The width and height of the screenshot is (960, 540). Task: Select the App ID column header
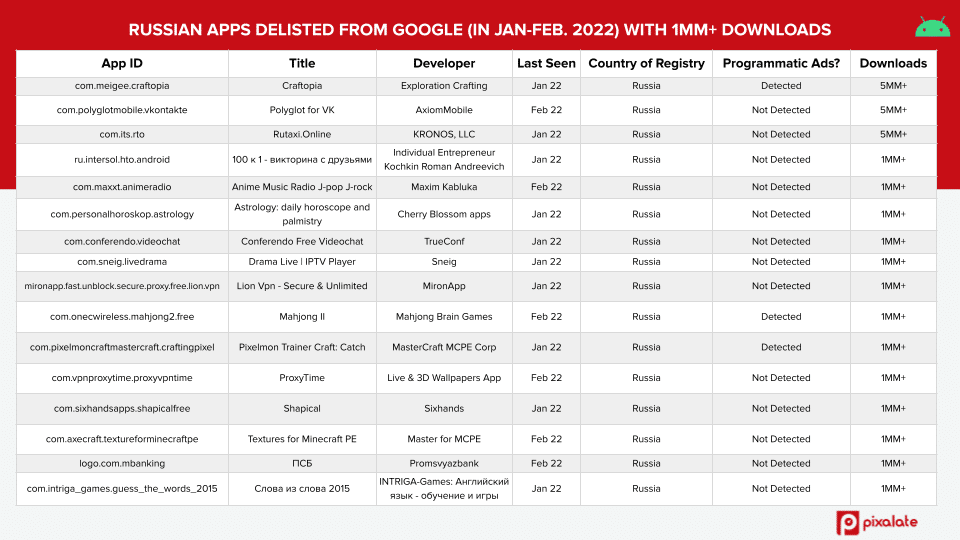pos(122,63)
